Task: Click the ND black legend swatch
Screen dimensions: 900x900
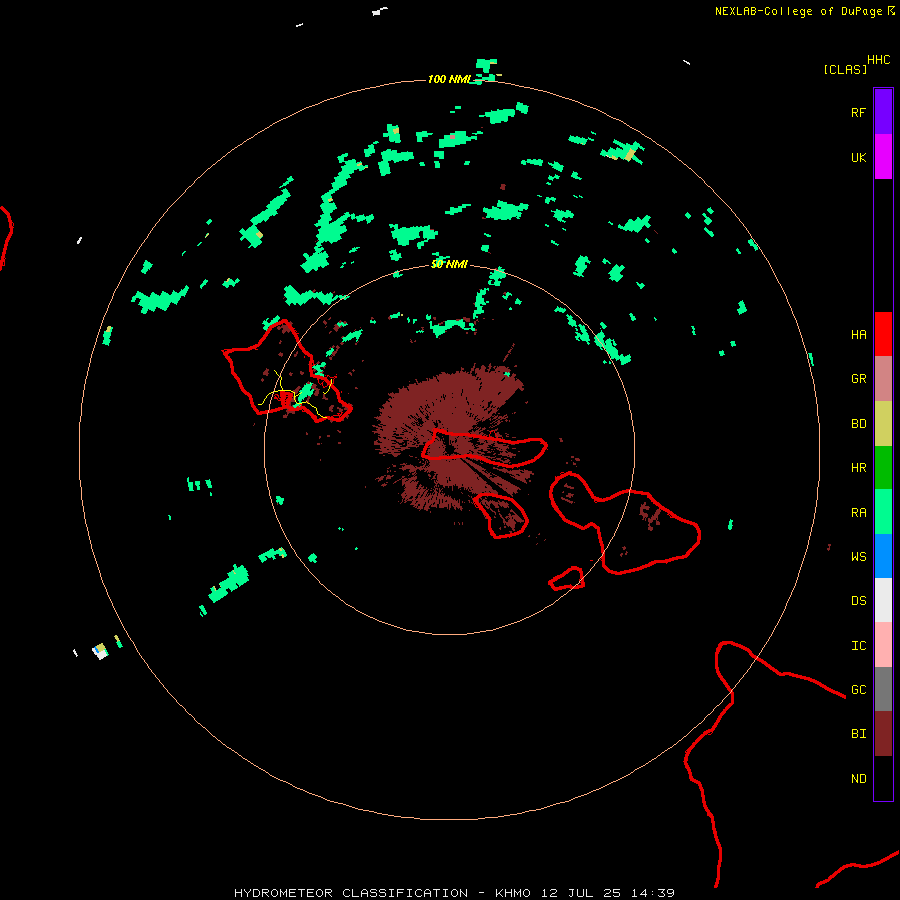Action: click(x=883, y=778)
